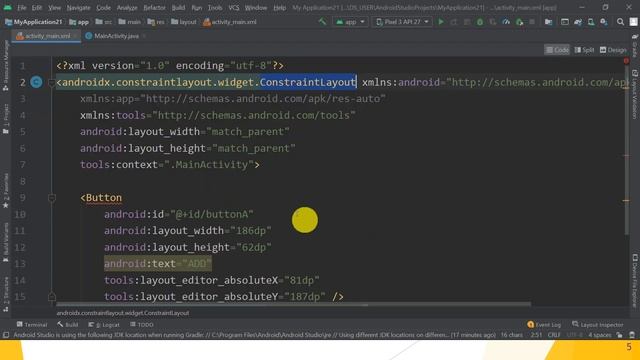Open the Code menu

click(x=103, y=8)
